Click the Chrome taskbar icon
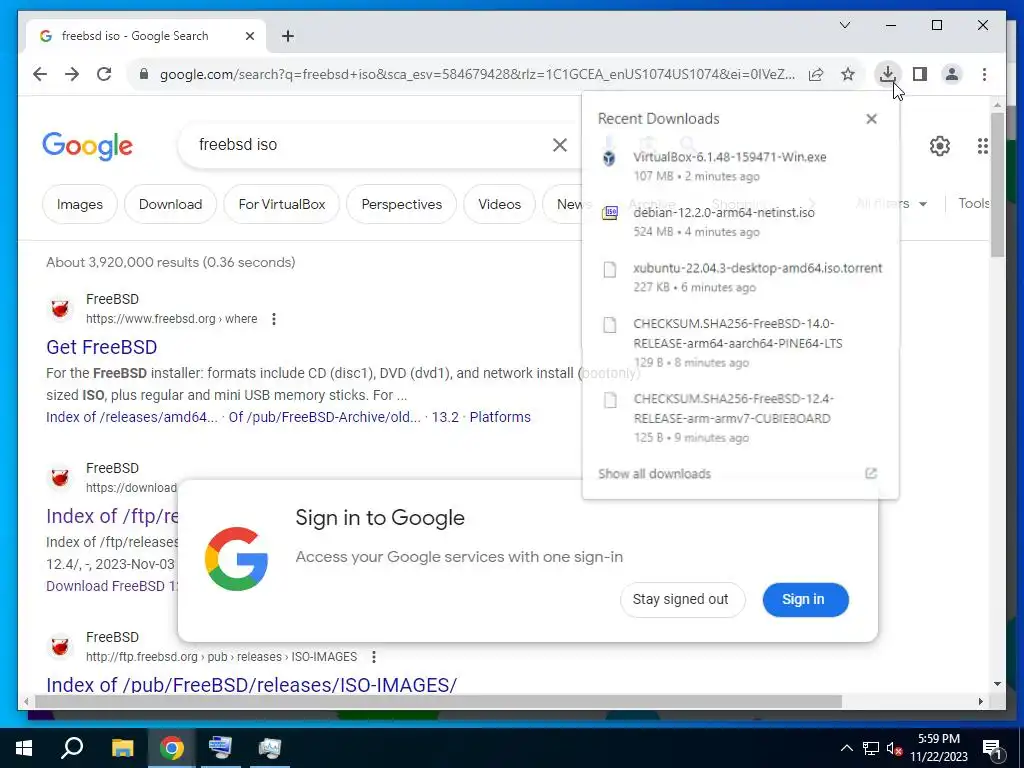1024x768 pixels. click(x=172, y=748)
